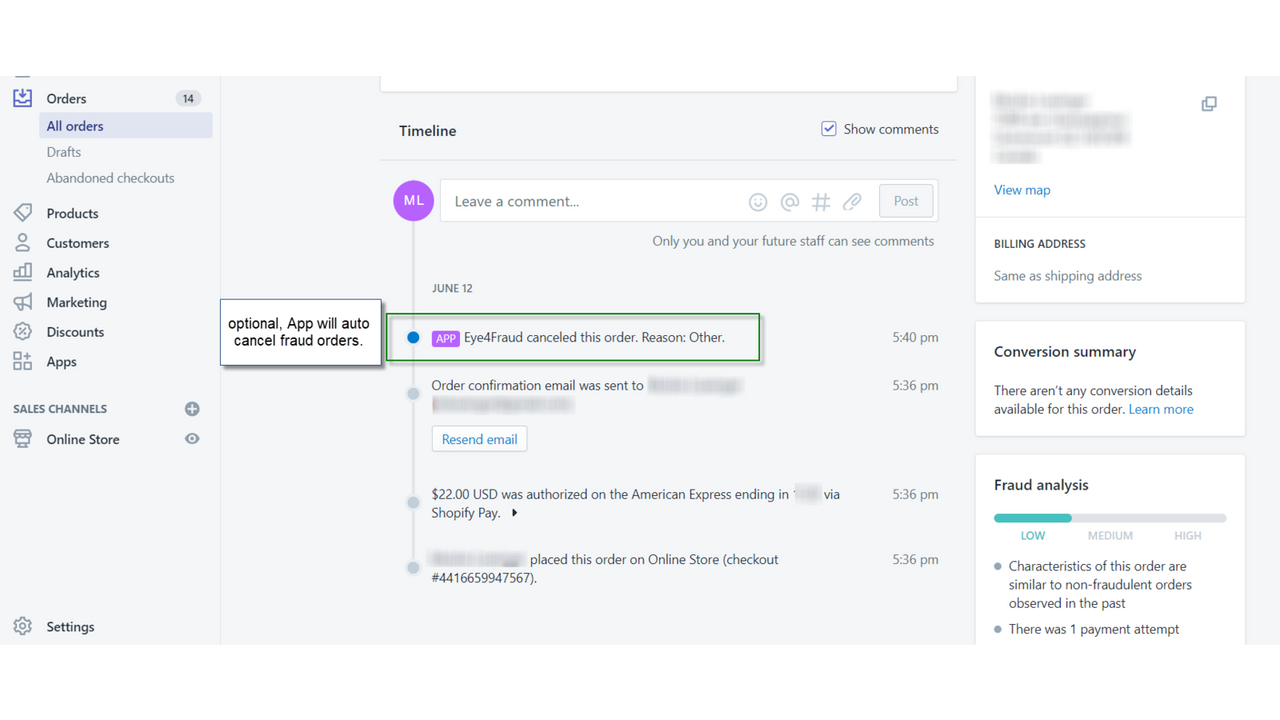Click the Post comment button
Image resolution: width=1280 pixels, height=720 pixels.
[x=906, y=201]
